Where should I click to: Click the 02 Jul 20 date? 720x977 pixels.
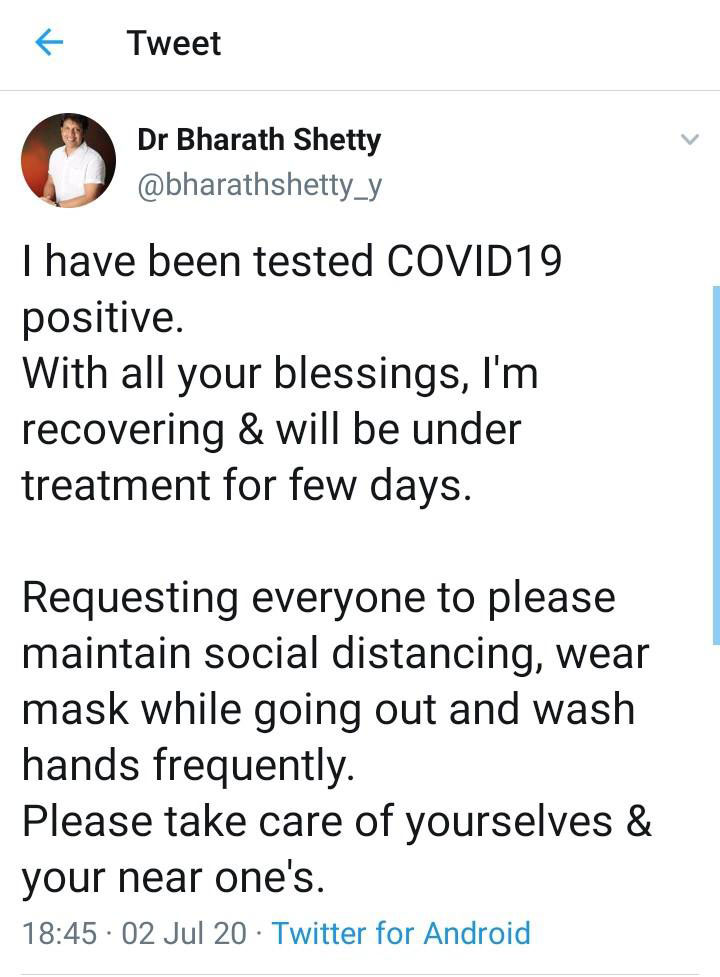point(183,933)
